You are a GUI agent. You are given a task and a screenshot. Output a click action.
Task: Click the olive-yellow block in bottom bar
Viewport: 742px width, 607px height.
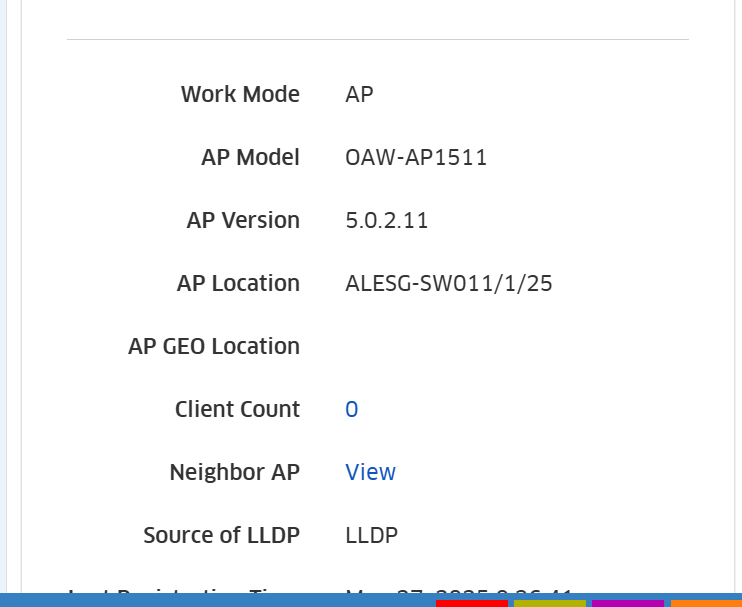coord(550,603)
